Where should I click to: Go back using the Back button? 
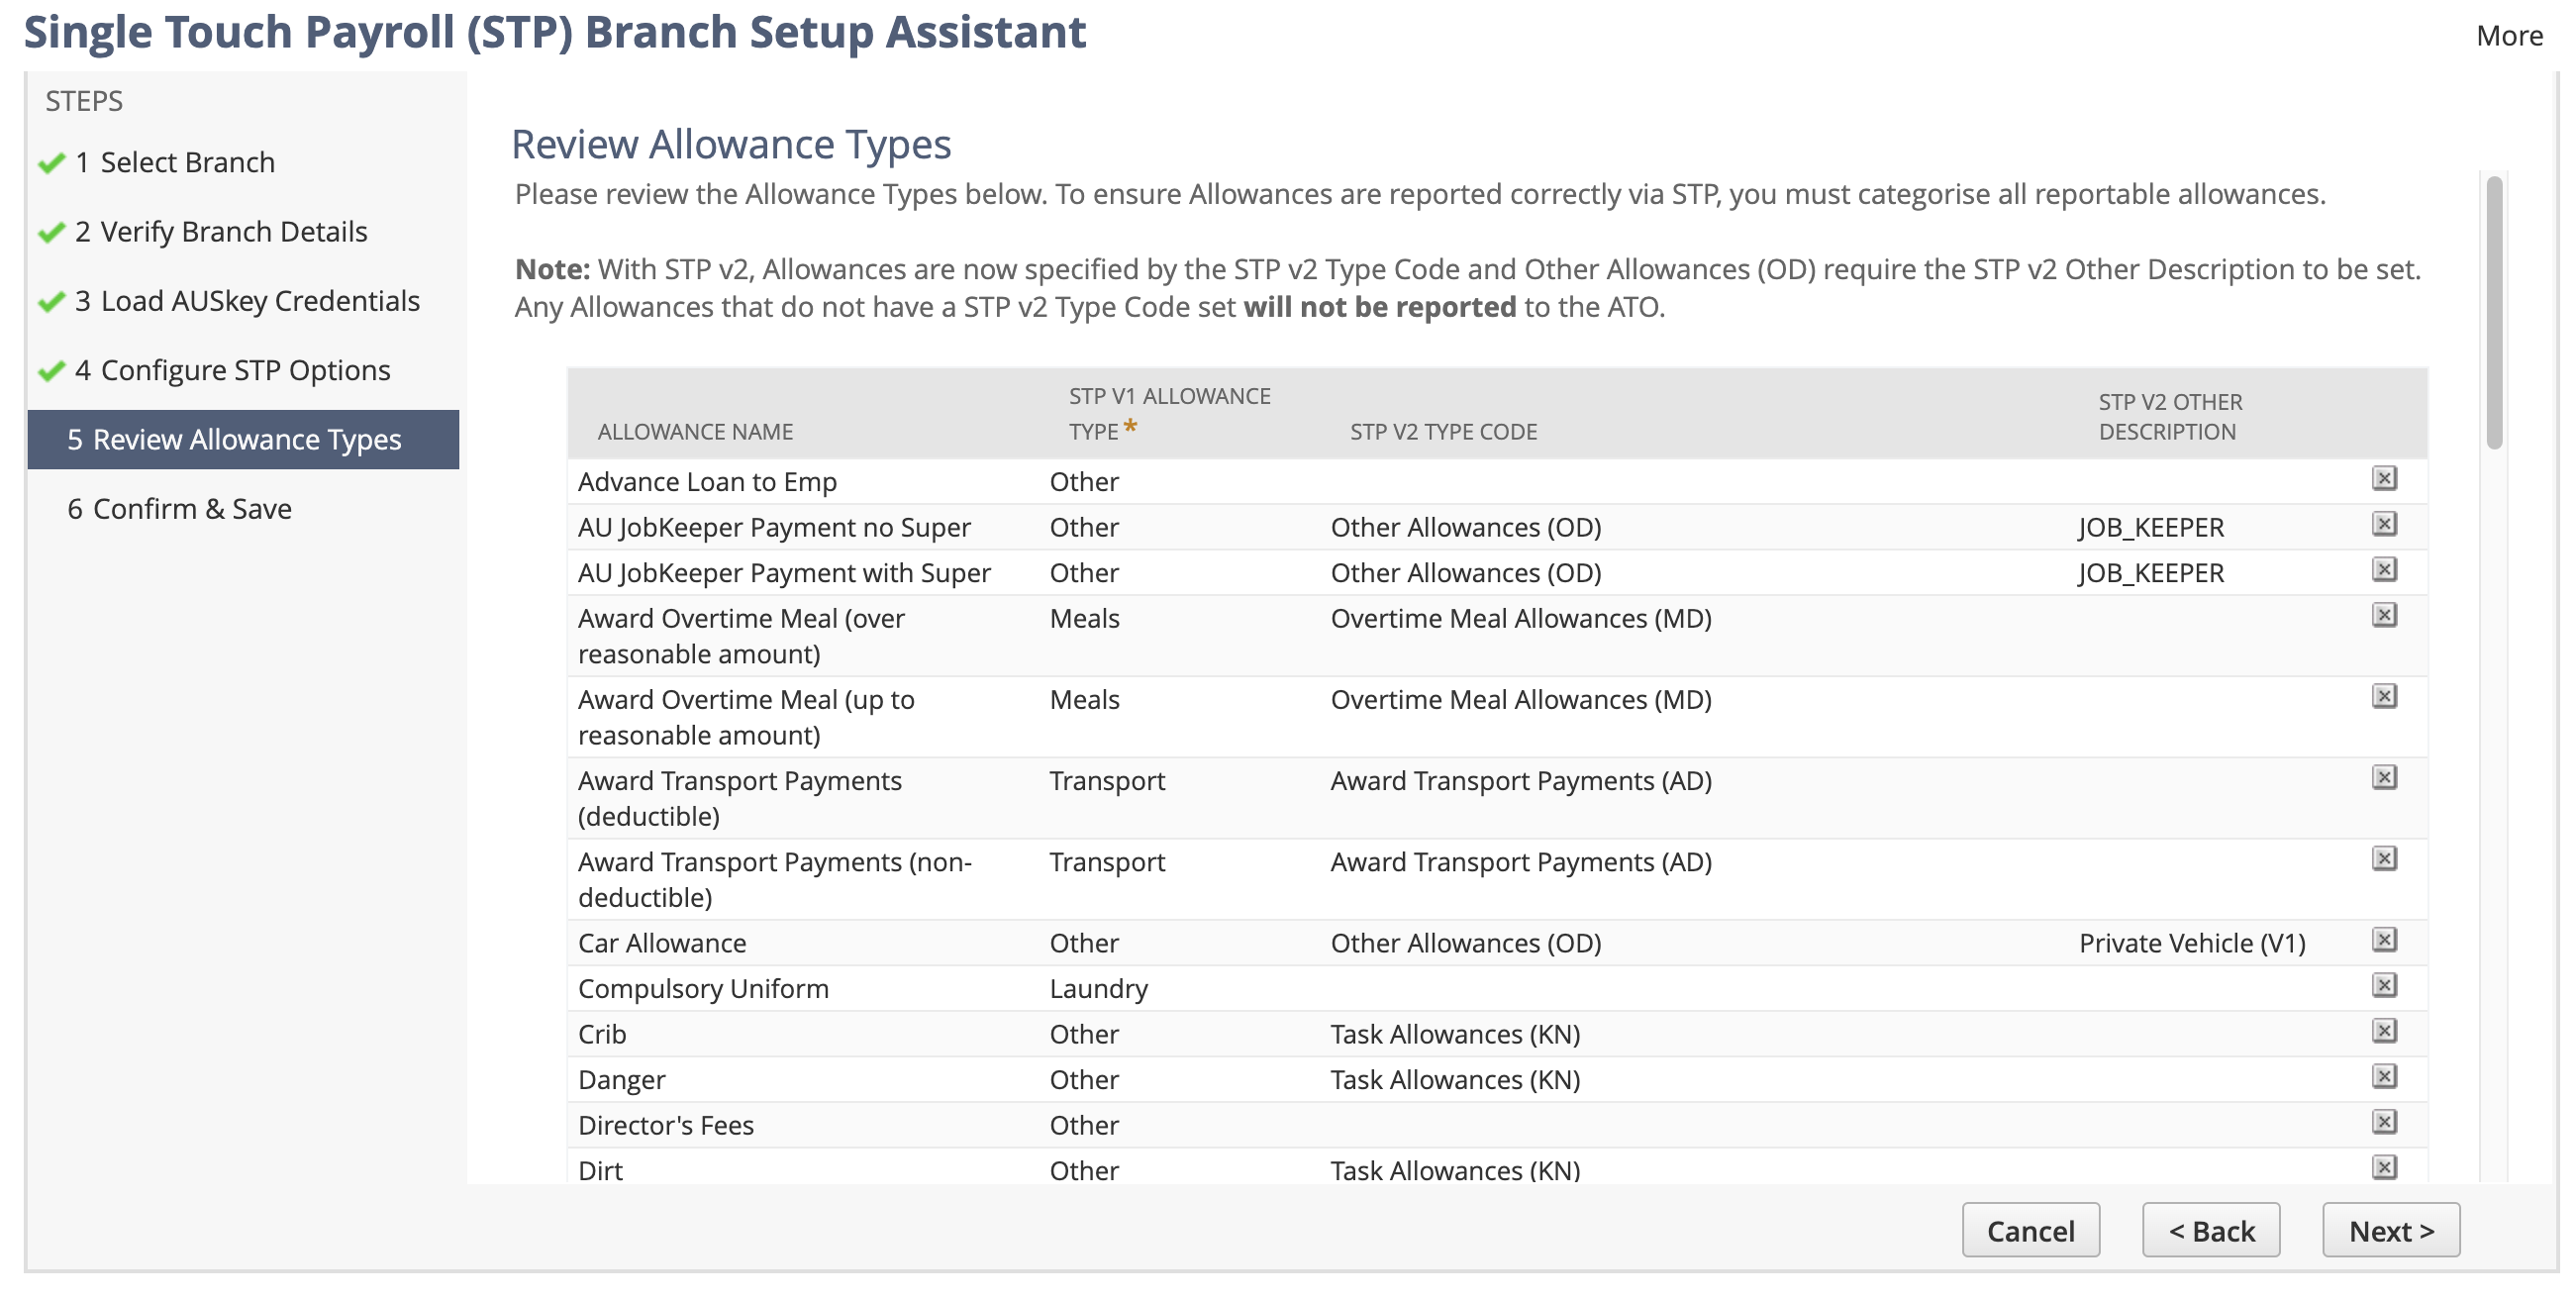pyautogui.click(x=2212, y=1230)
